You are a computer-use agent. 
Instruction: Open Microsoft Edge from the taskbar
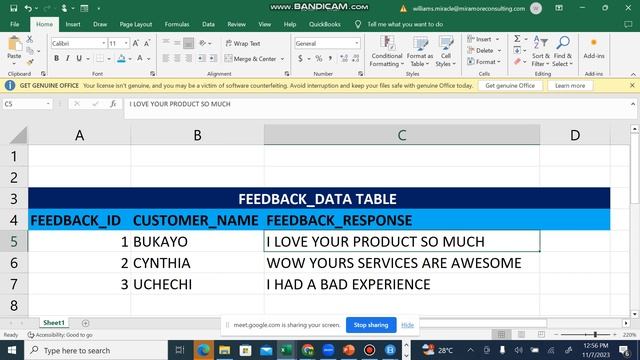(203, 350)
